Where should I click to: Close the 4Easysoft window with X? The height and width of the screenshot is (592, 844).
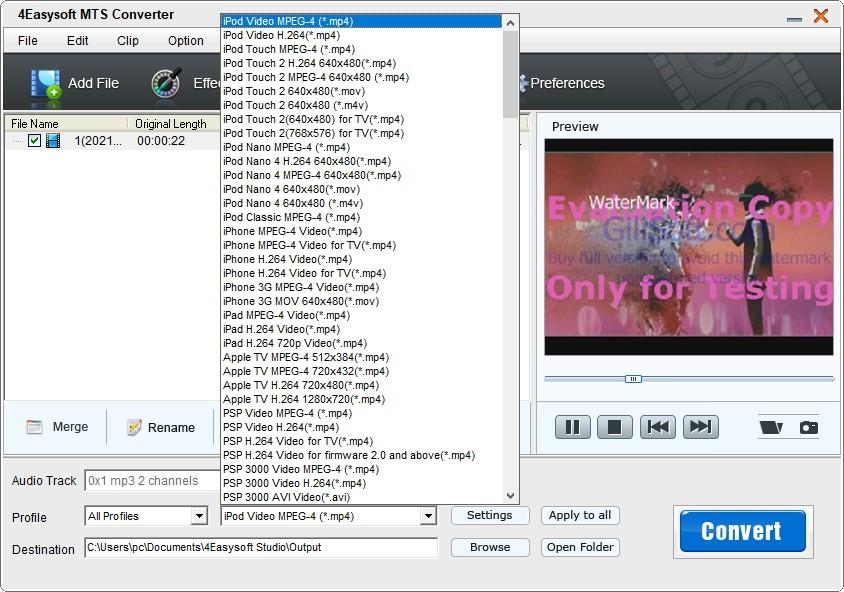[x=821, y=16]
